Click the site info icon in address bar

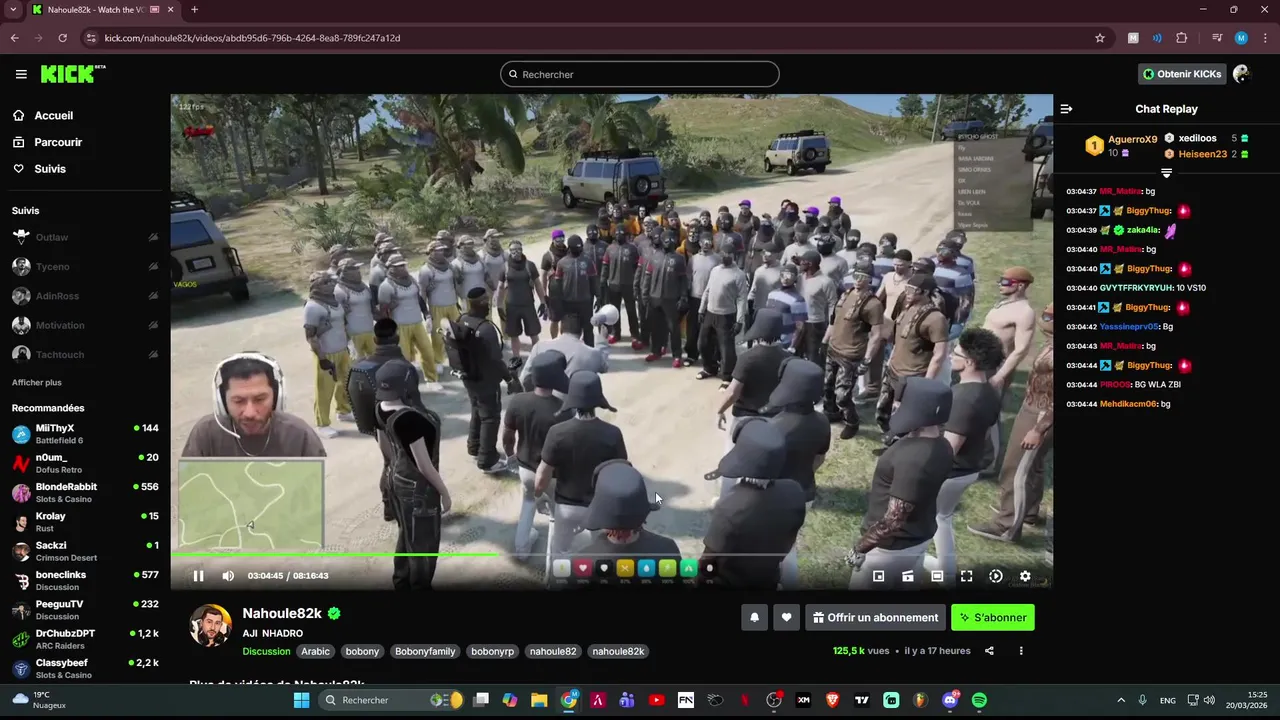pyautogui.click(x=91, y=38)
